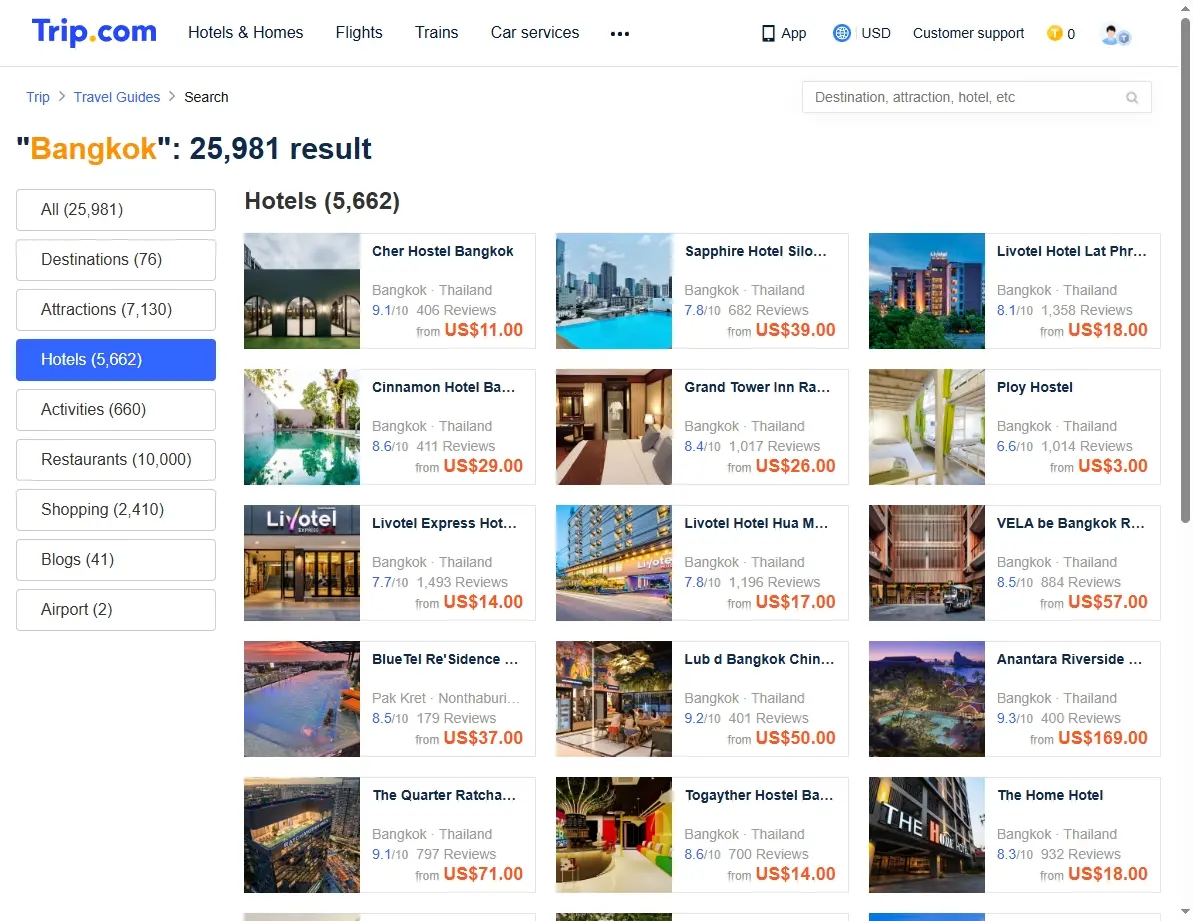Click the page vertical scrollbar
Viewport: 1193px width, 921px height.
(x=1185, y=271)
